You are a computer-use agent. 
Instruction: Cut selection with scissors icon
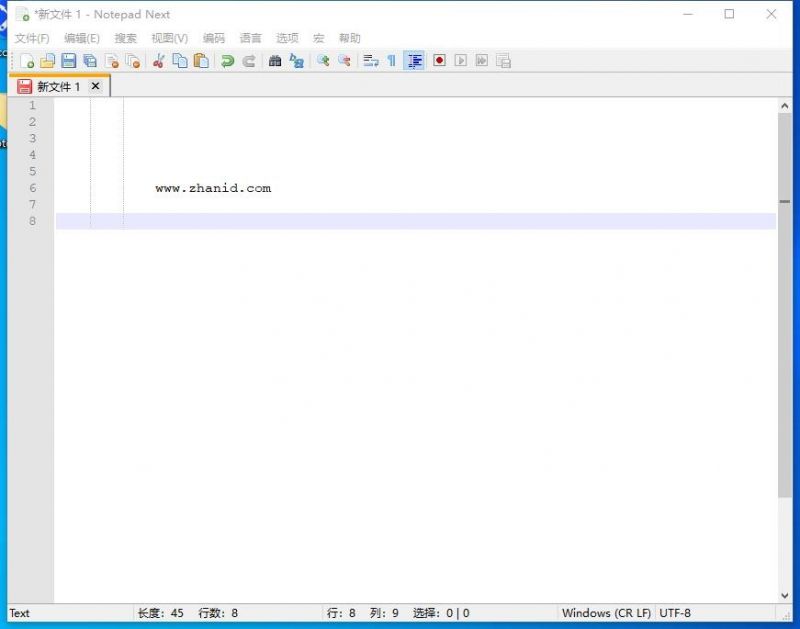159,61
